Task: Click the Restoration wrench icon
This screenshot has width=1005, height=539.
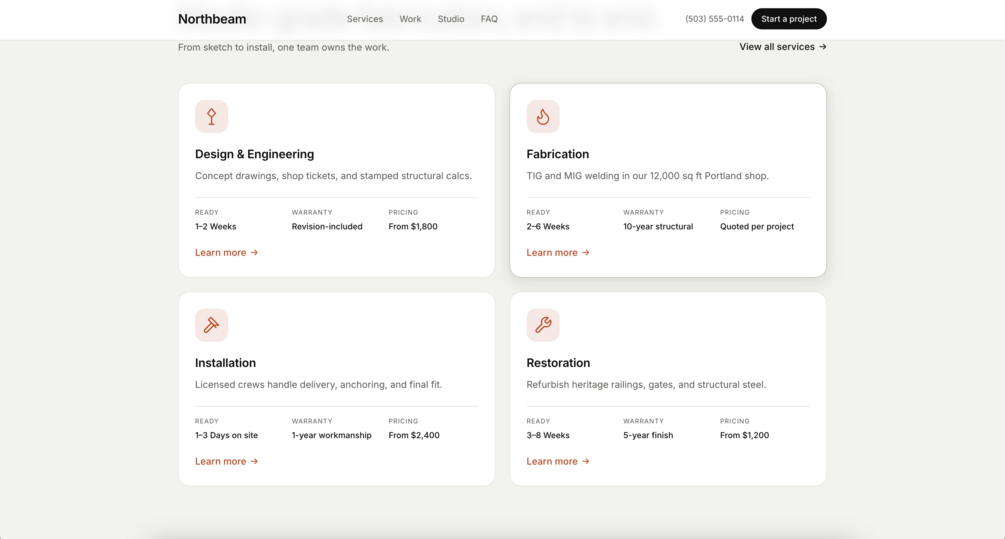Action: point(543,325)
